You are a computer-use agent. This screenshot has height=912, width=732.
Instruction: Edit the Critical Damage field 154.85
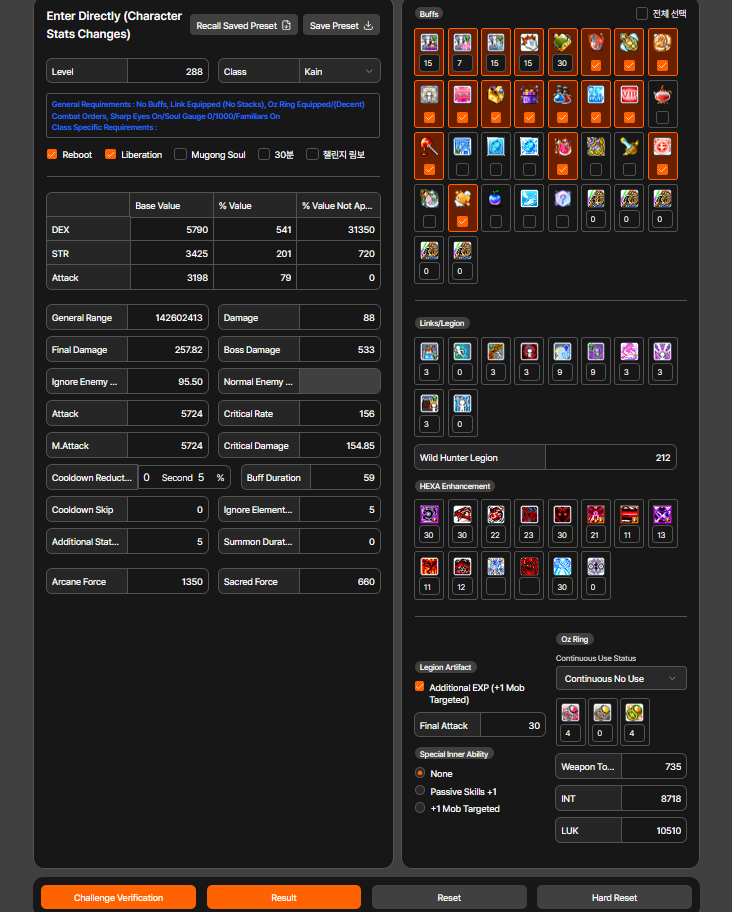pyautogui.click(x=340, y=446)
